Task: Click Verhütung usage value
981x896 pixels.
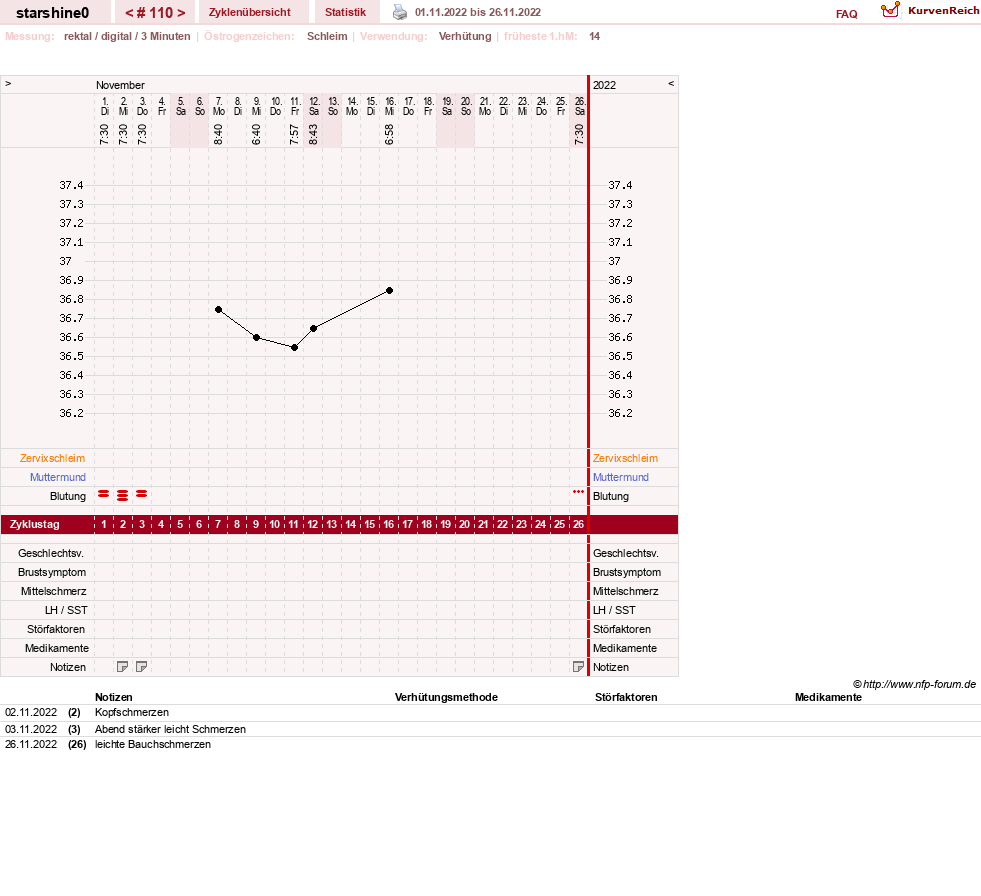Action: 465,36
